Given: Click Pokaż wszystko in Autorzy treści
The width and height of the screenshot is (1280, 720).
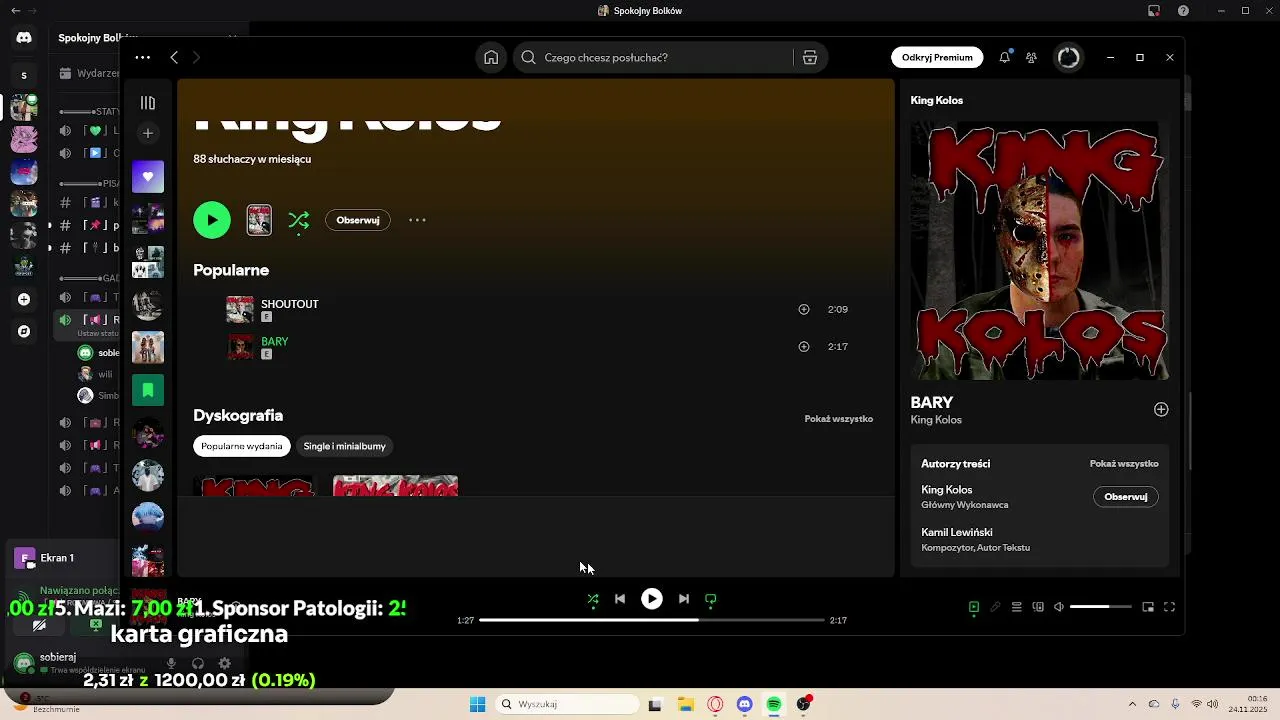Looking at the screenshot, I should [x=1124, y=464].
